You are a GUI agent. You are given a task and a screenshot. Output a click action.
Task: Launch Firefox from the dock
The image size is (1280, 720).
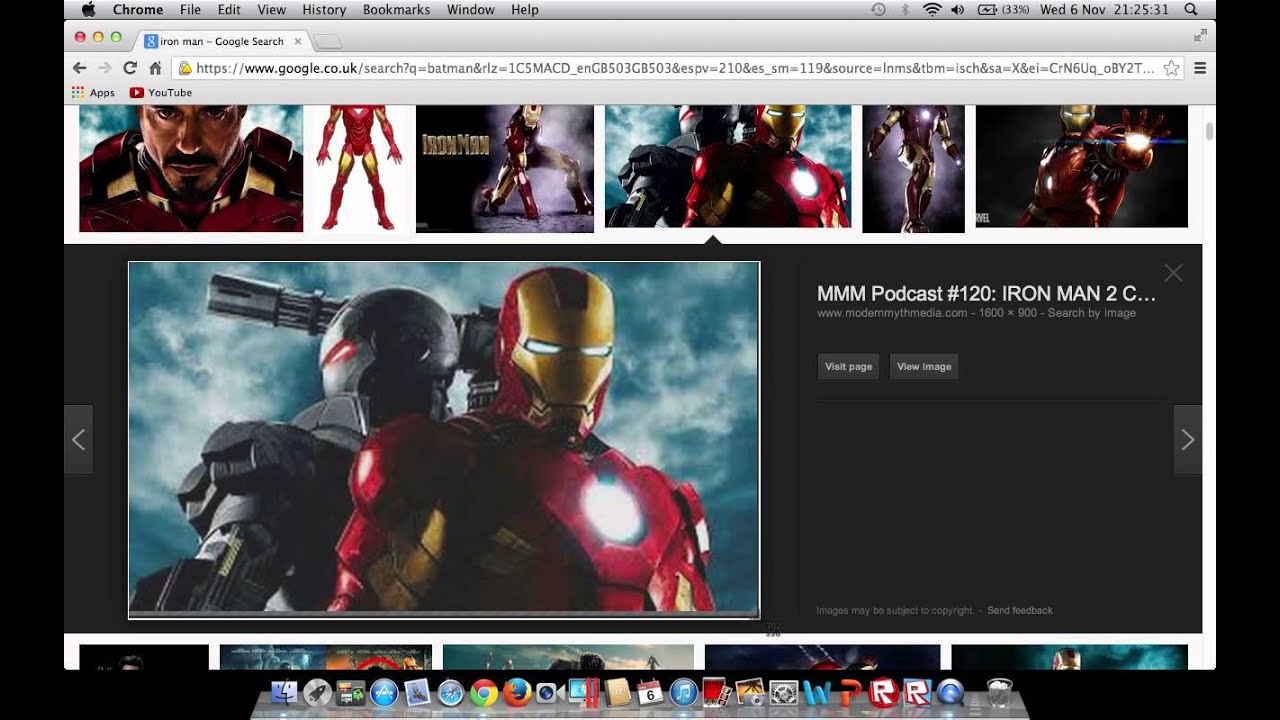pos(517,692)
